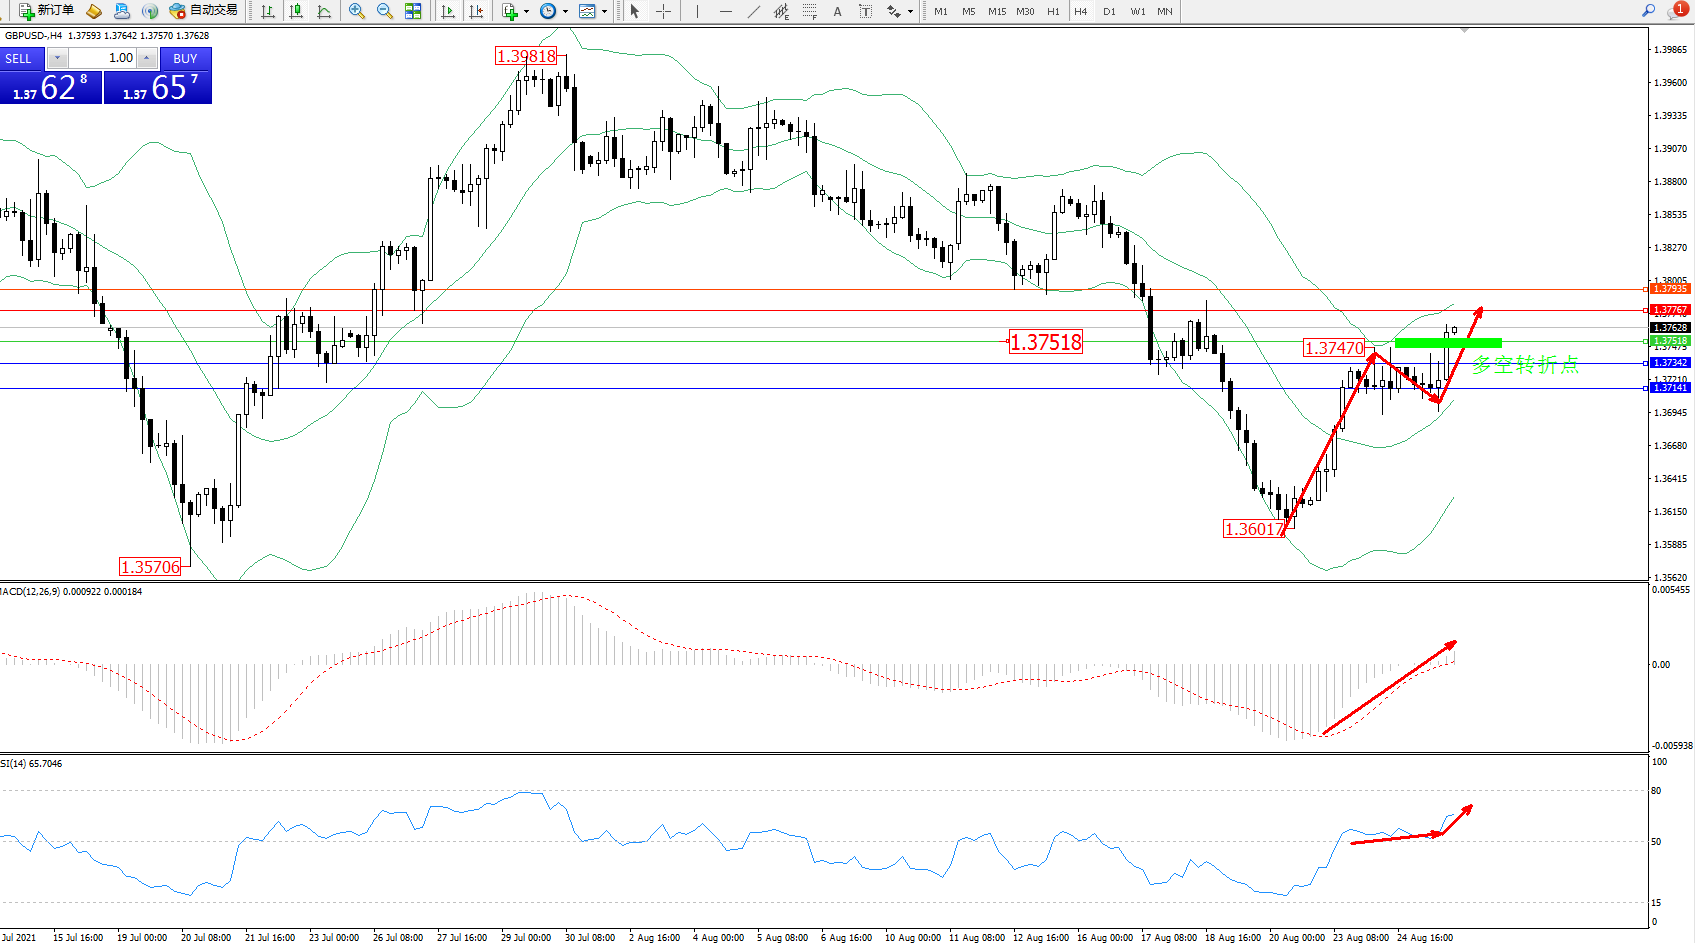Increase lot volume with the up arrow

click(147, 58)
